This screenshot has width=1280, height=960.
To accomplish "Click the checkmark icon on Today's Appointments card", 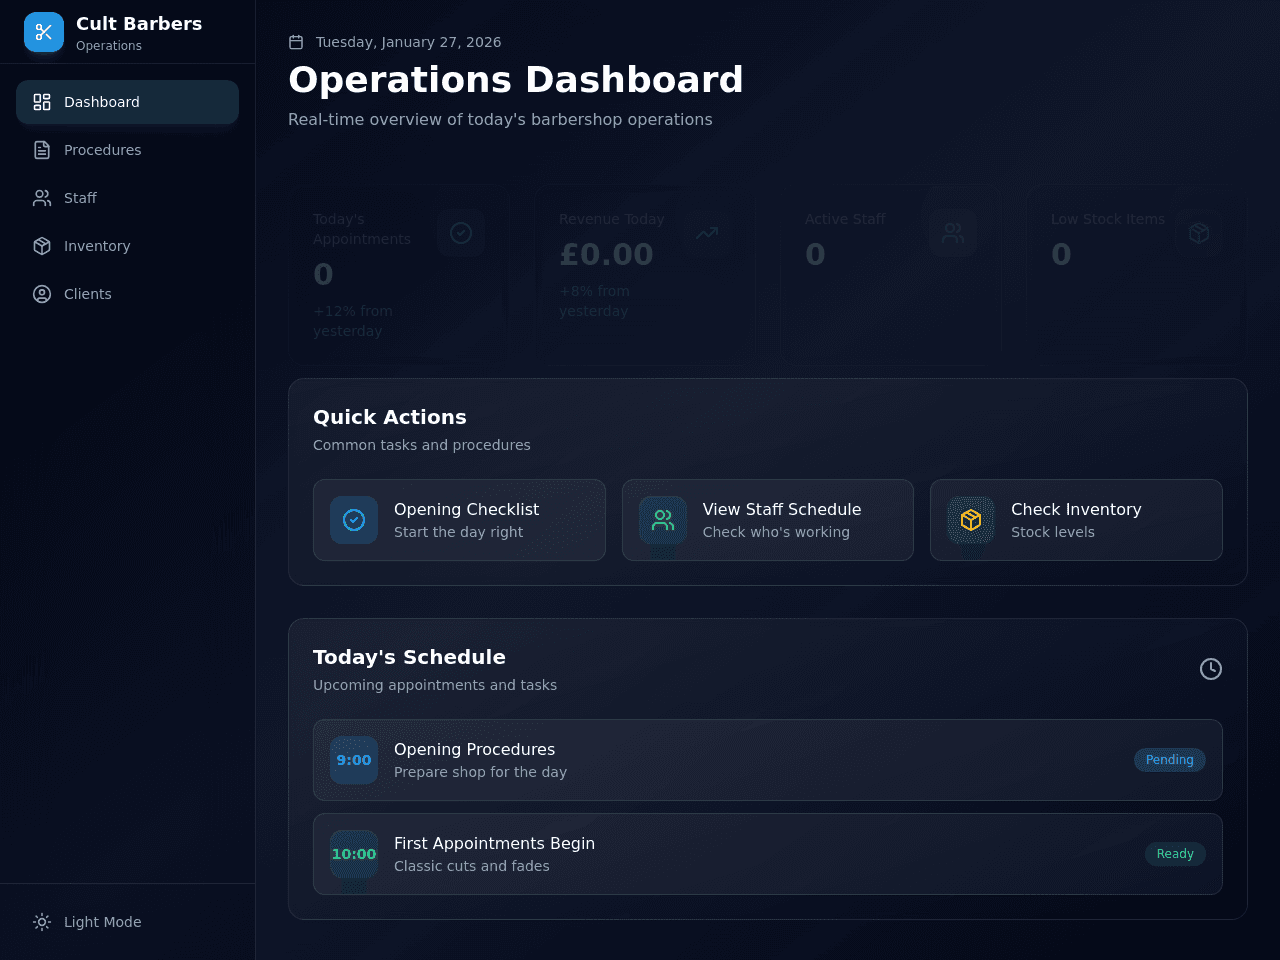I will click(461, 233).
